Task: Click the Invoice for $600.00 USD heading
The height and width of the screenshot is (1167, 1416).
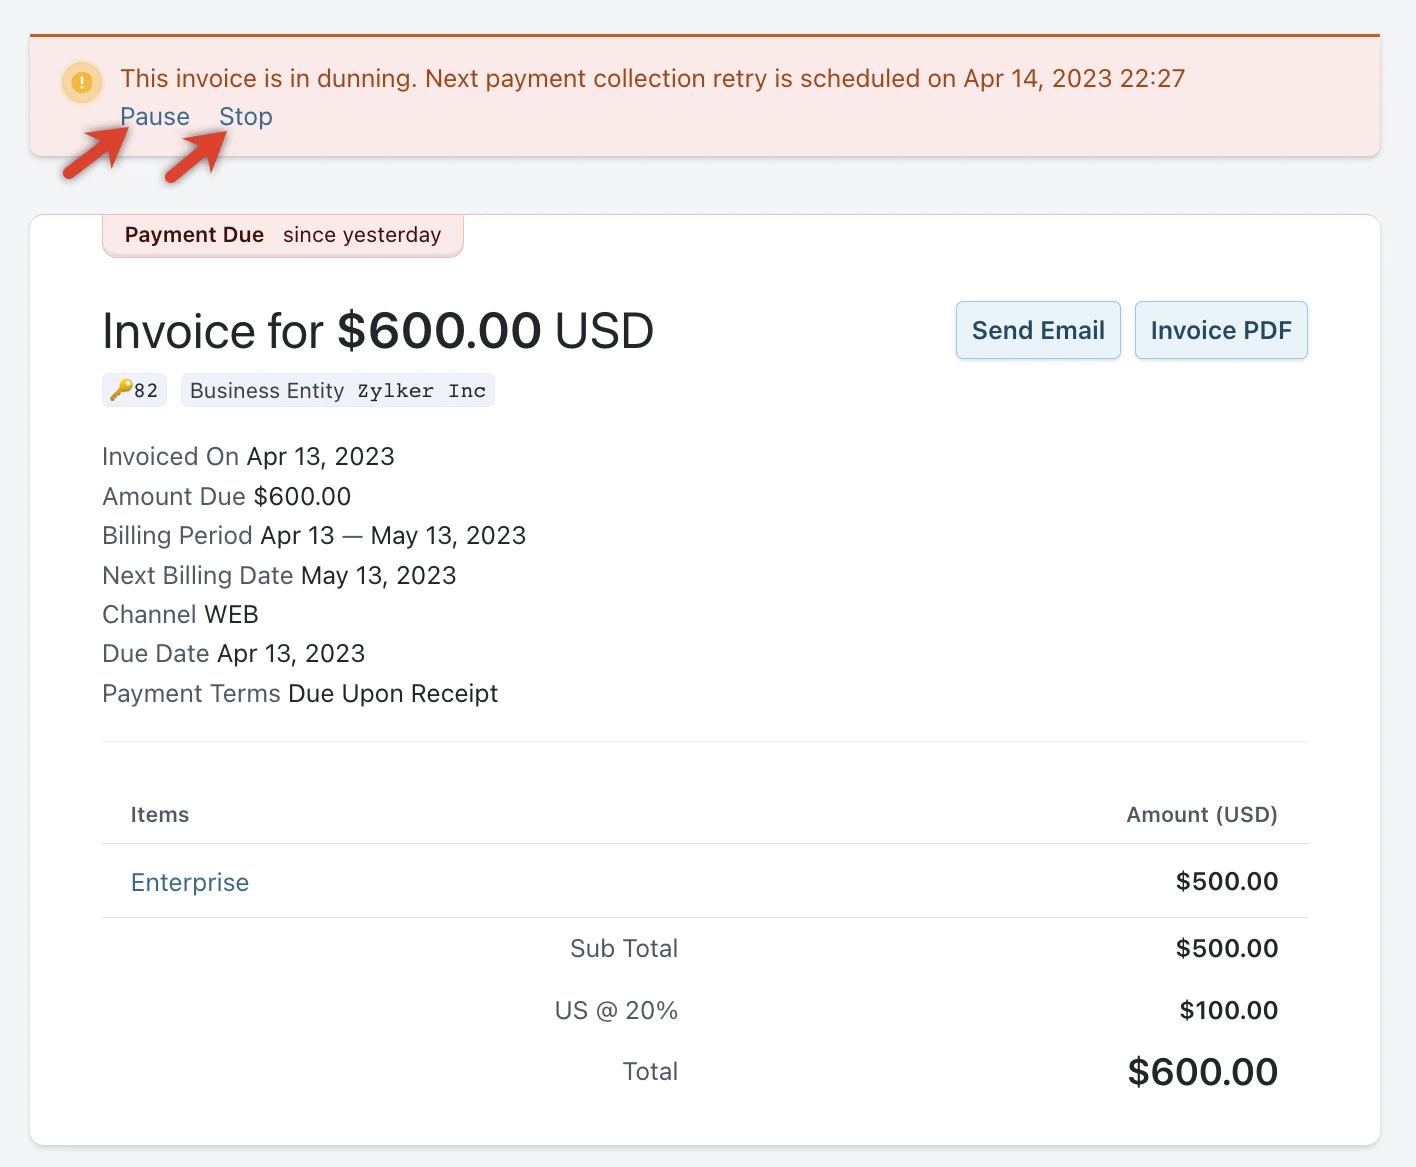Action: [378, 331]
